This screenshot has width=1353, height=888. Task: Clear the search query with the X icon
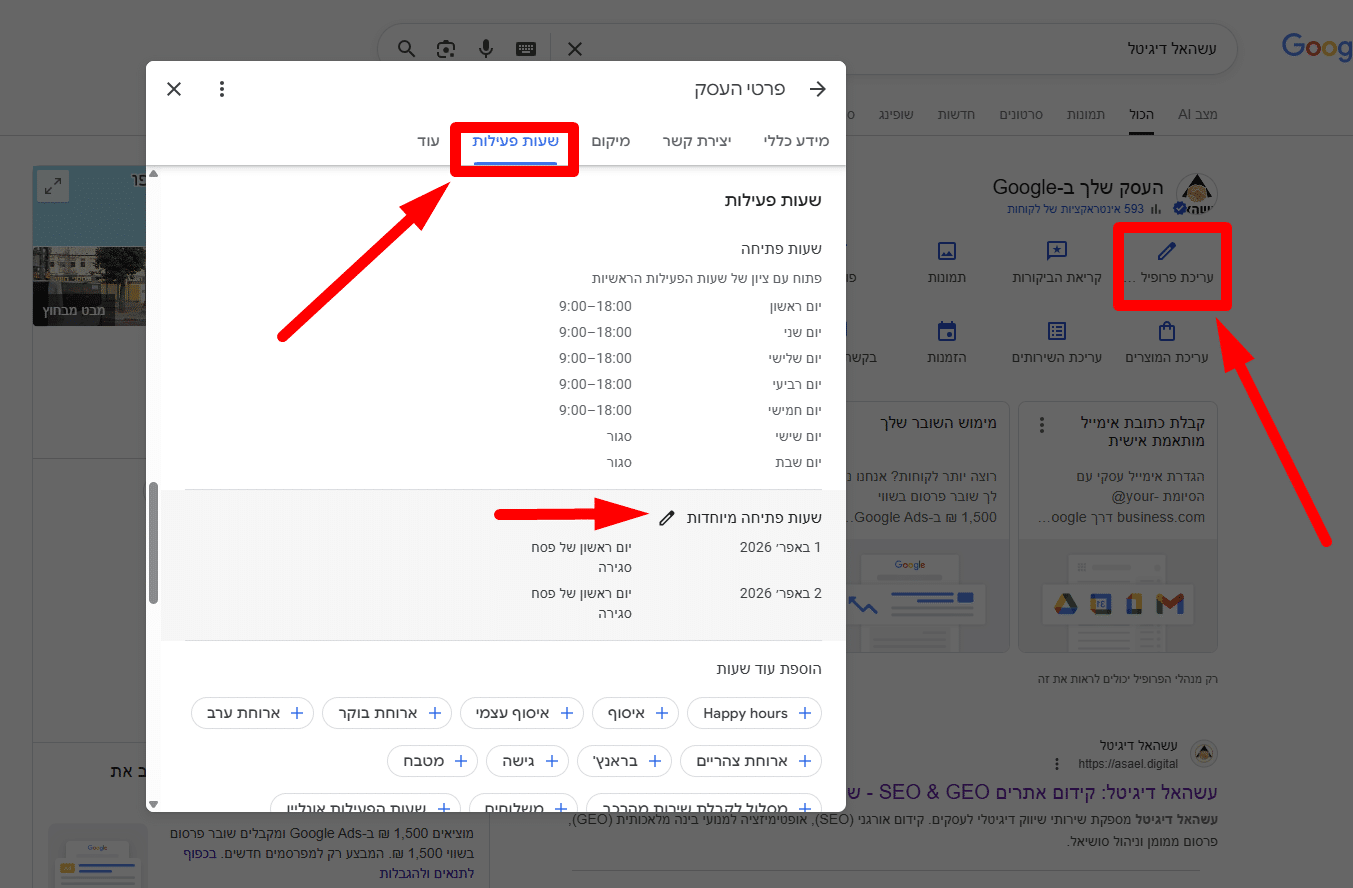pyautogui.click(x=575, y=49)
